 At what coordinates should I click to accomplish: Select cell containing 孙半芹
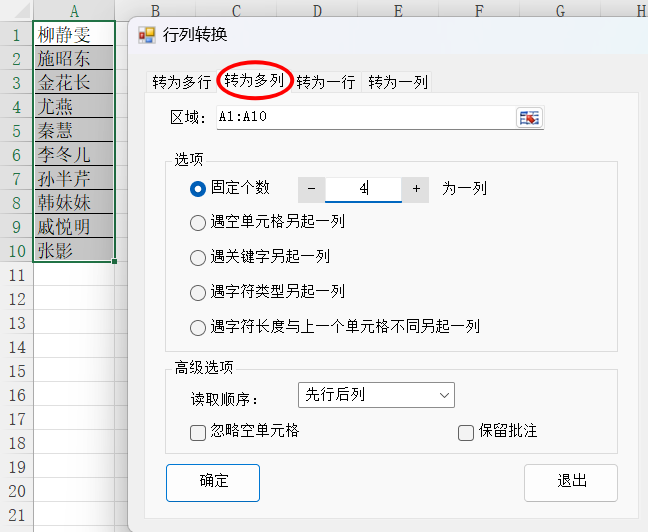pos(74,178)
